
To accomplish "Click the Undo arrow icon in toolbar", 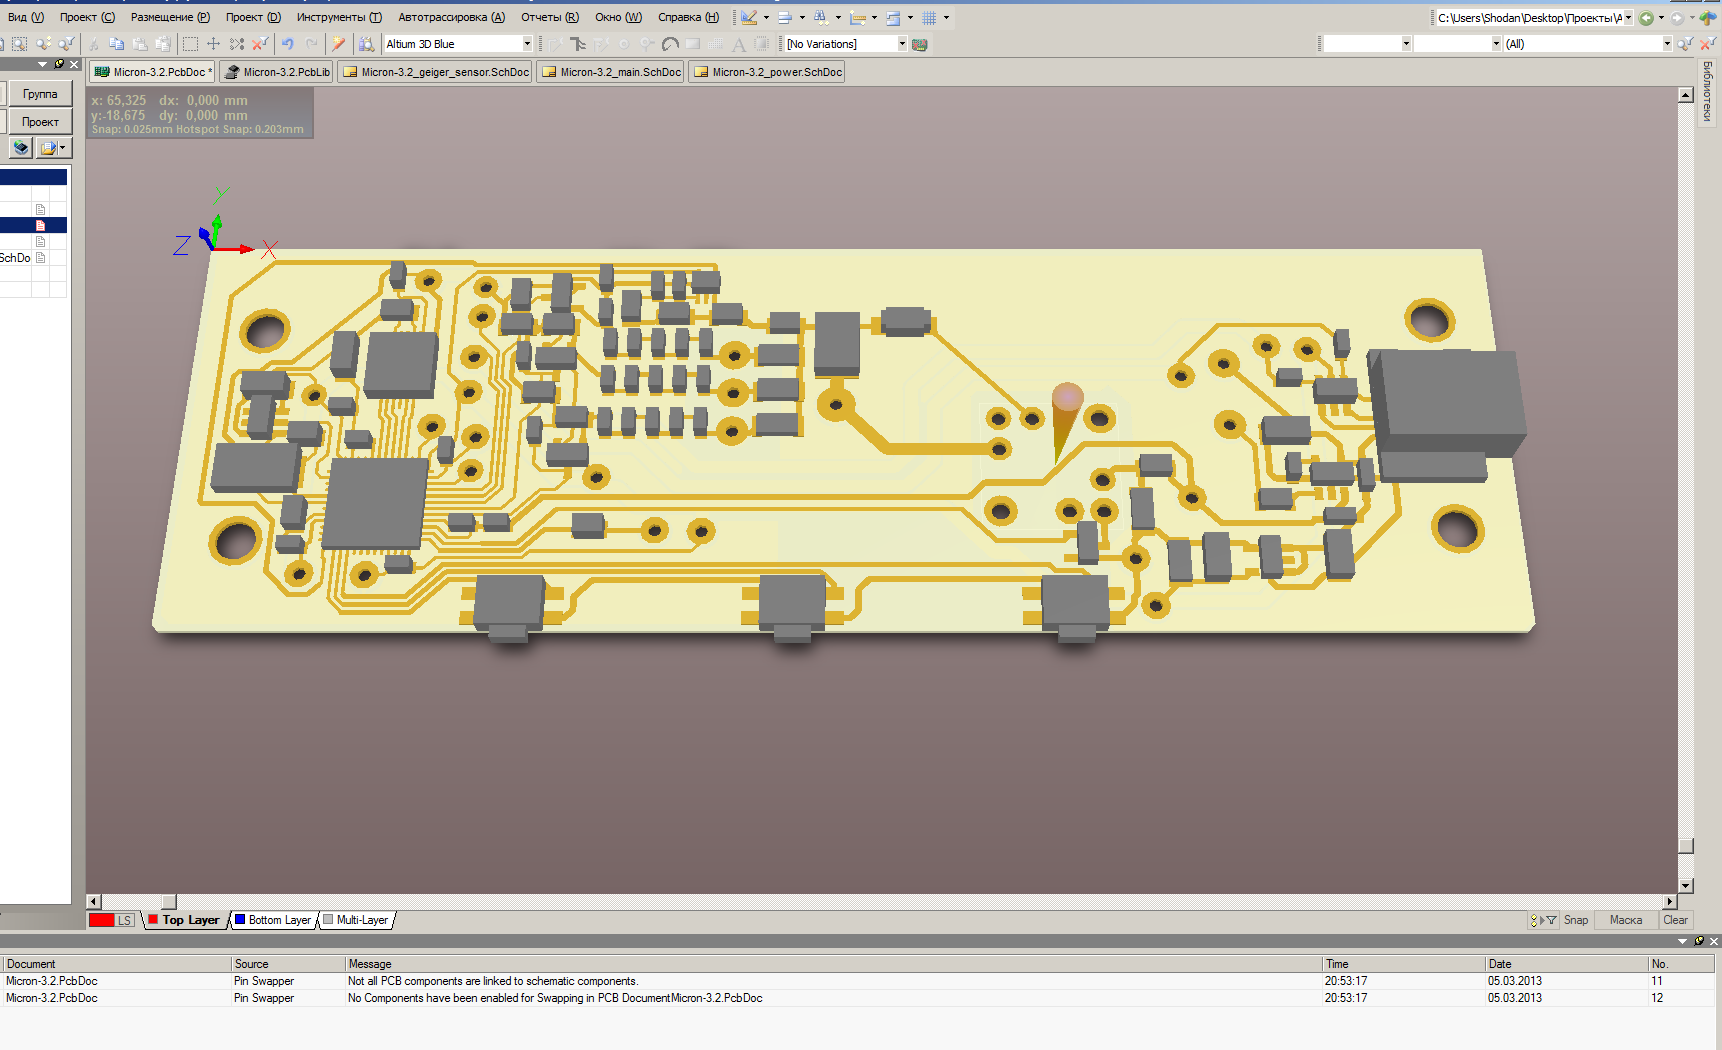I will (x=288, y=44).
